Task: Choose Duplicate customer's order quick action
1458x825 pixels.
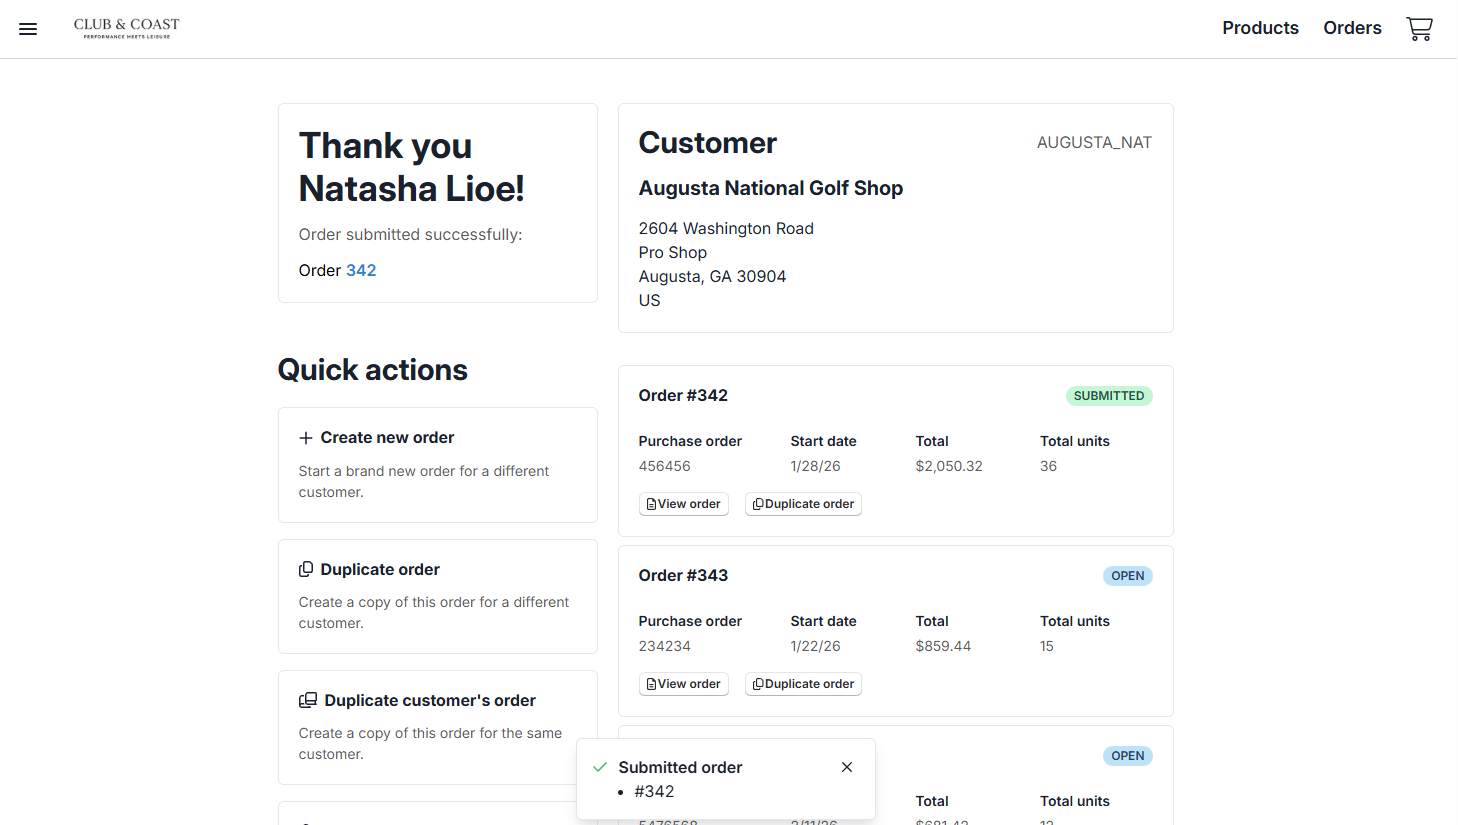Action: tap(437, 727)
